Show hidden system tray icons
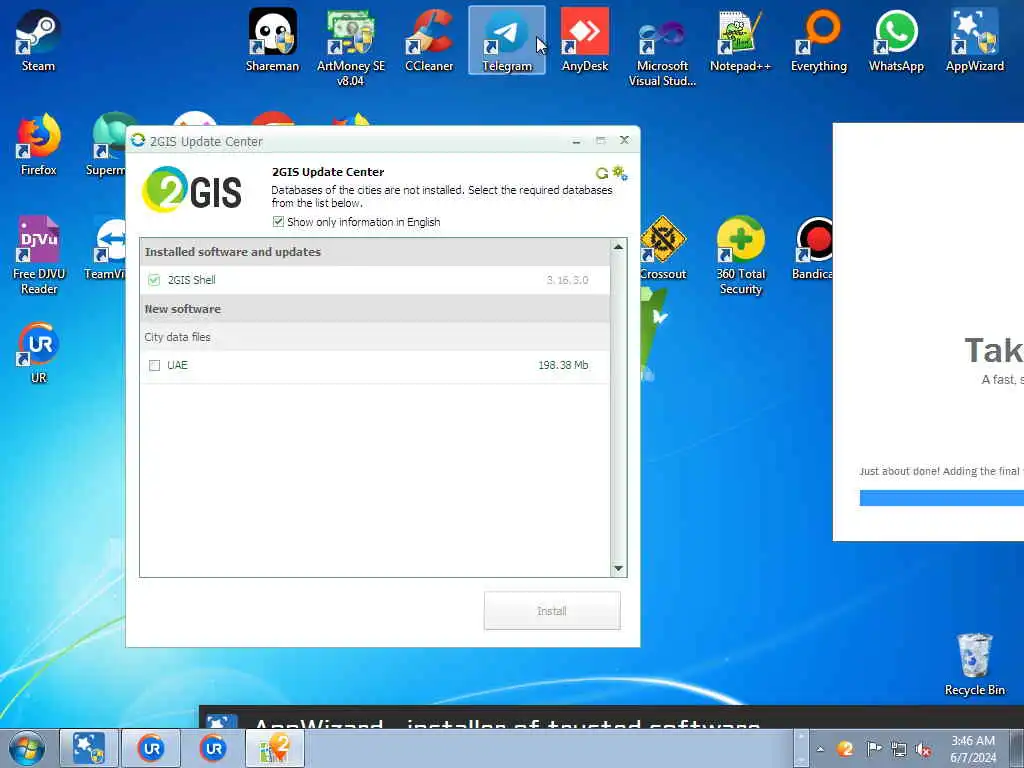 point(820,749)
